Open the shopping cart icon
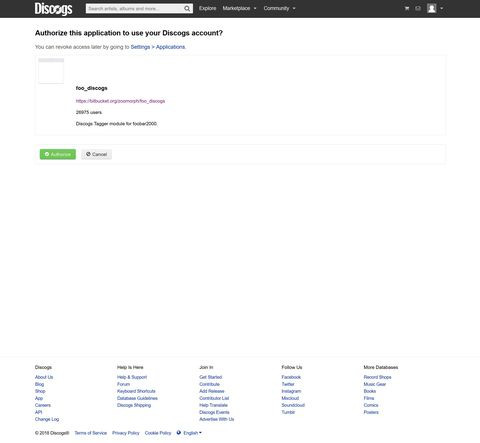This screenshot has width=480, height=443. coord(407,8)
